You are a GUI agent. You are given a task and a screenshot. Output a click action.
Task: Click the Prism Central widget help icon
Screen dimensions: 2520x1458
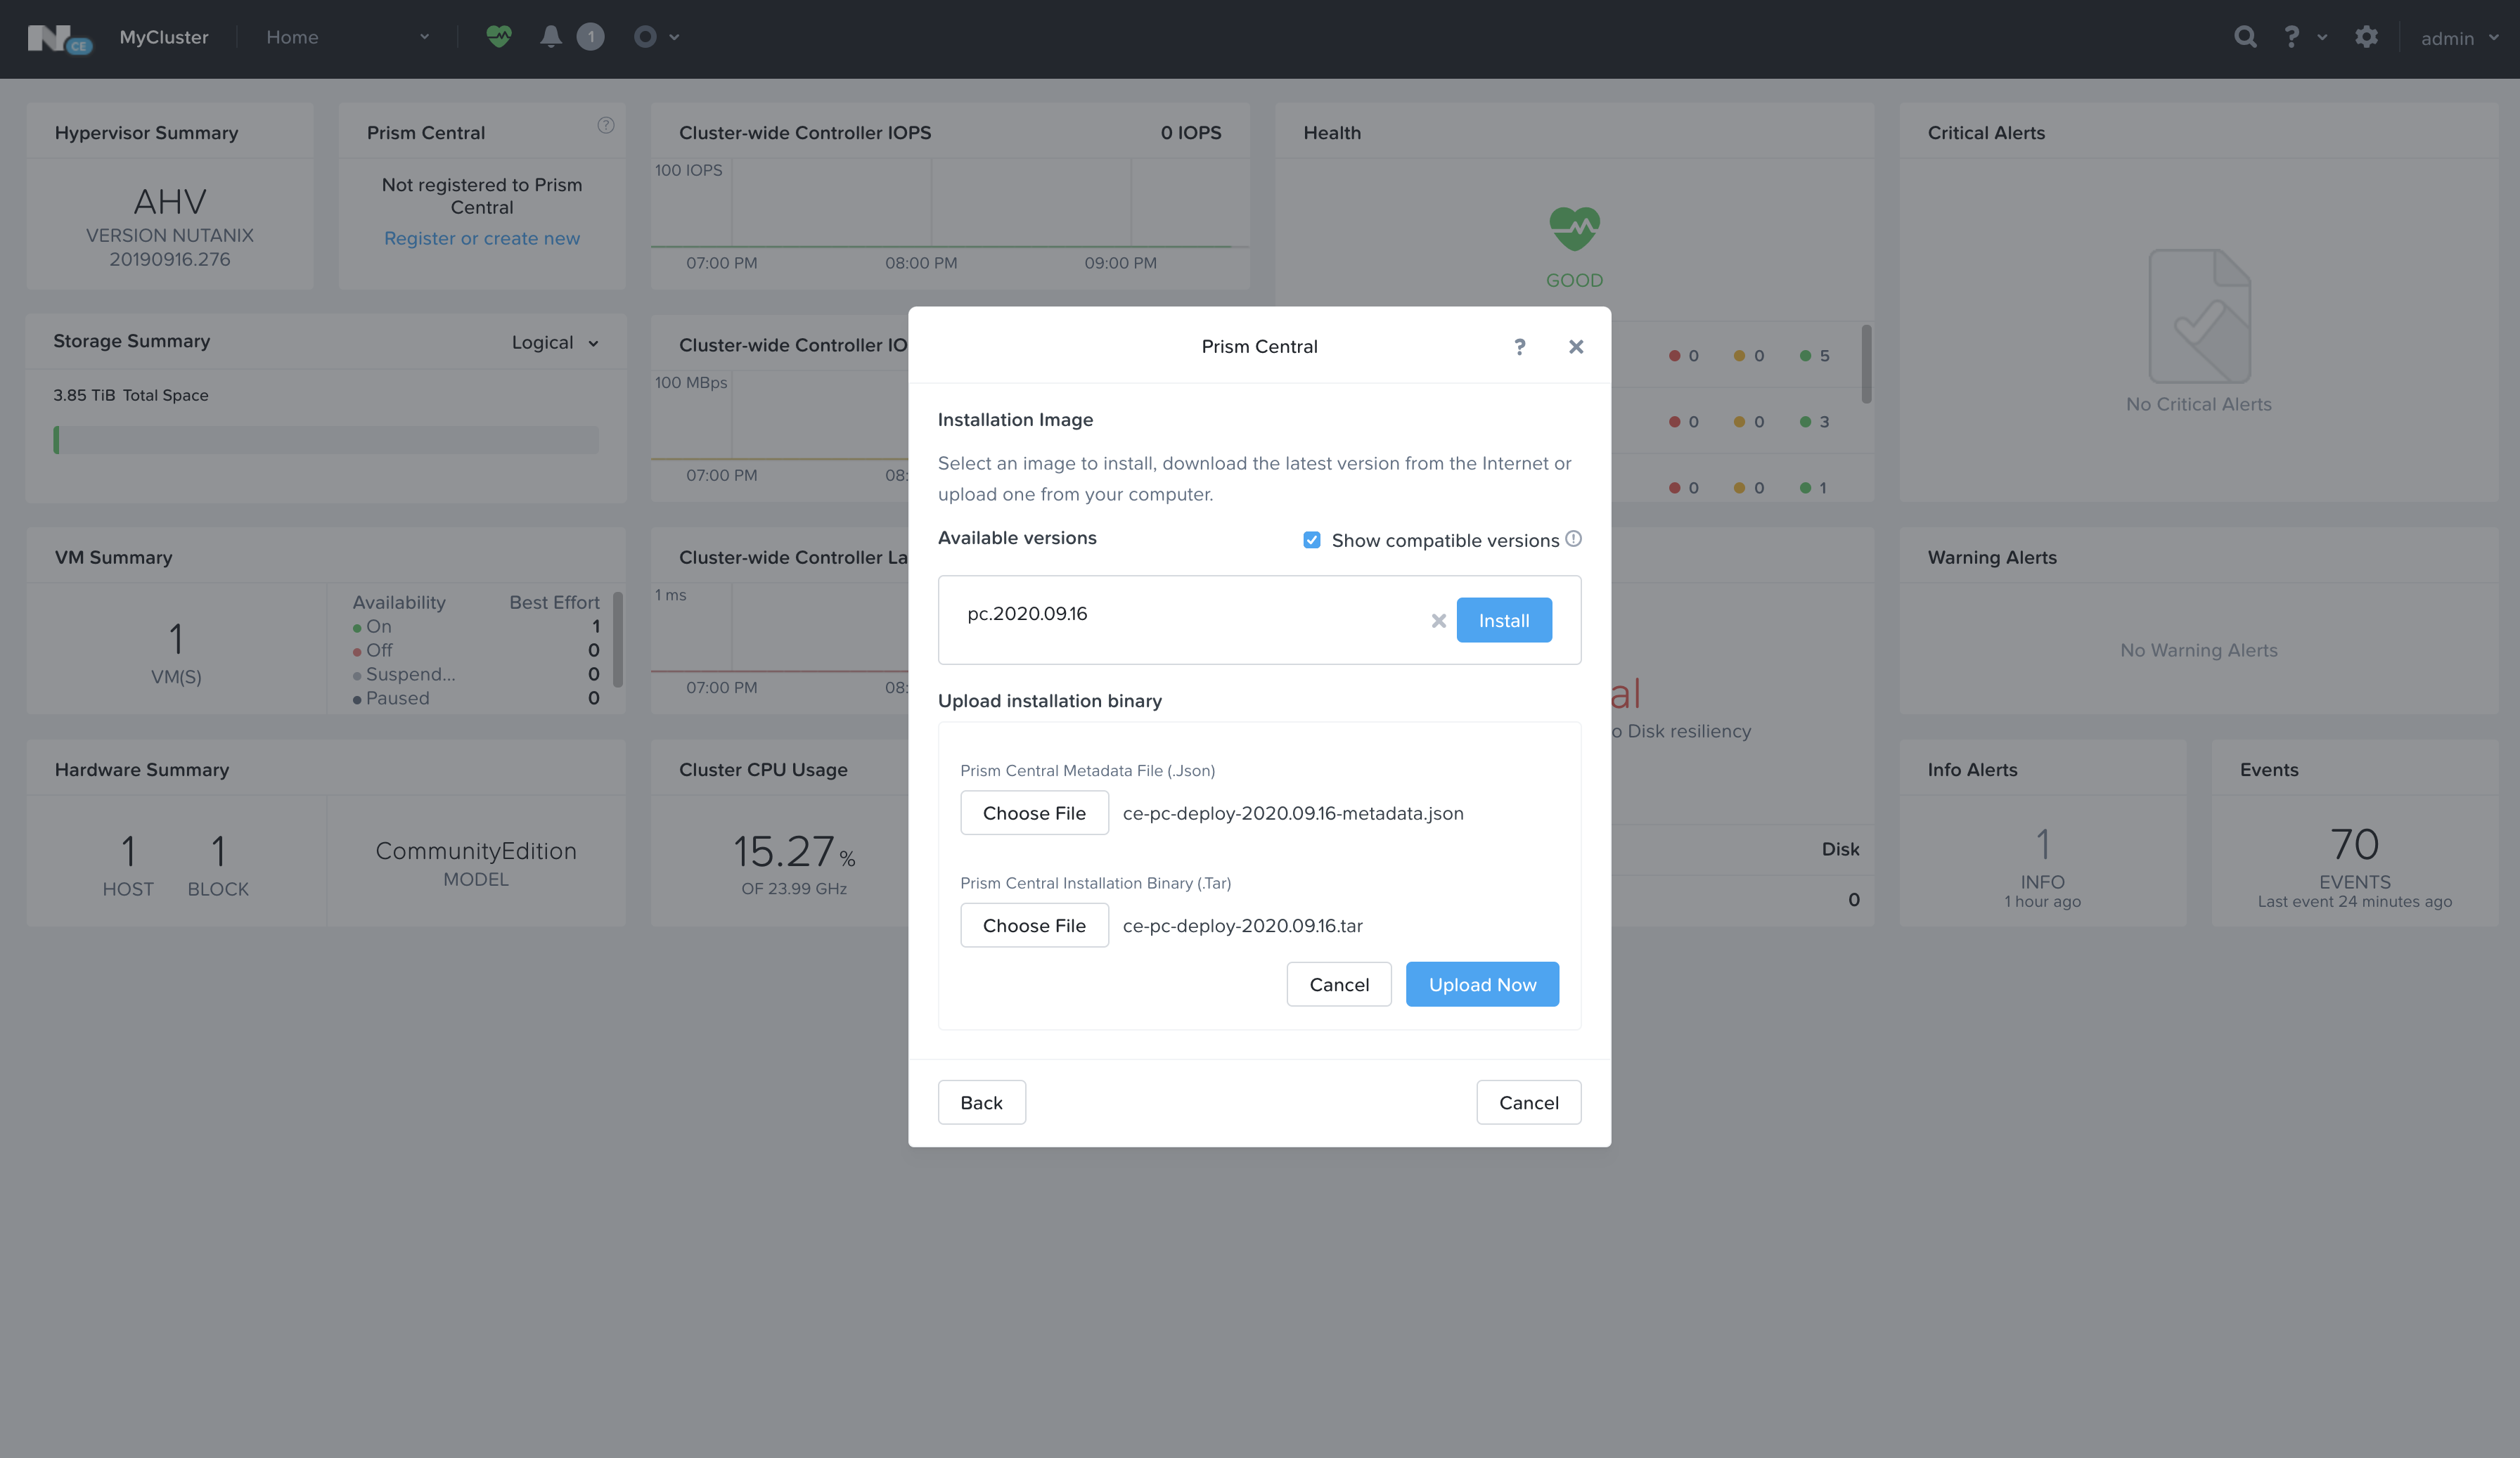[x=606, y=125]
